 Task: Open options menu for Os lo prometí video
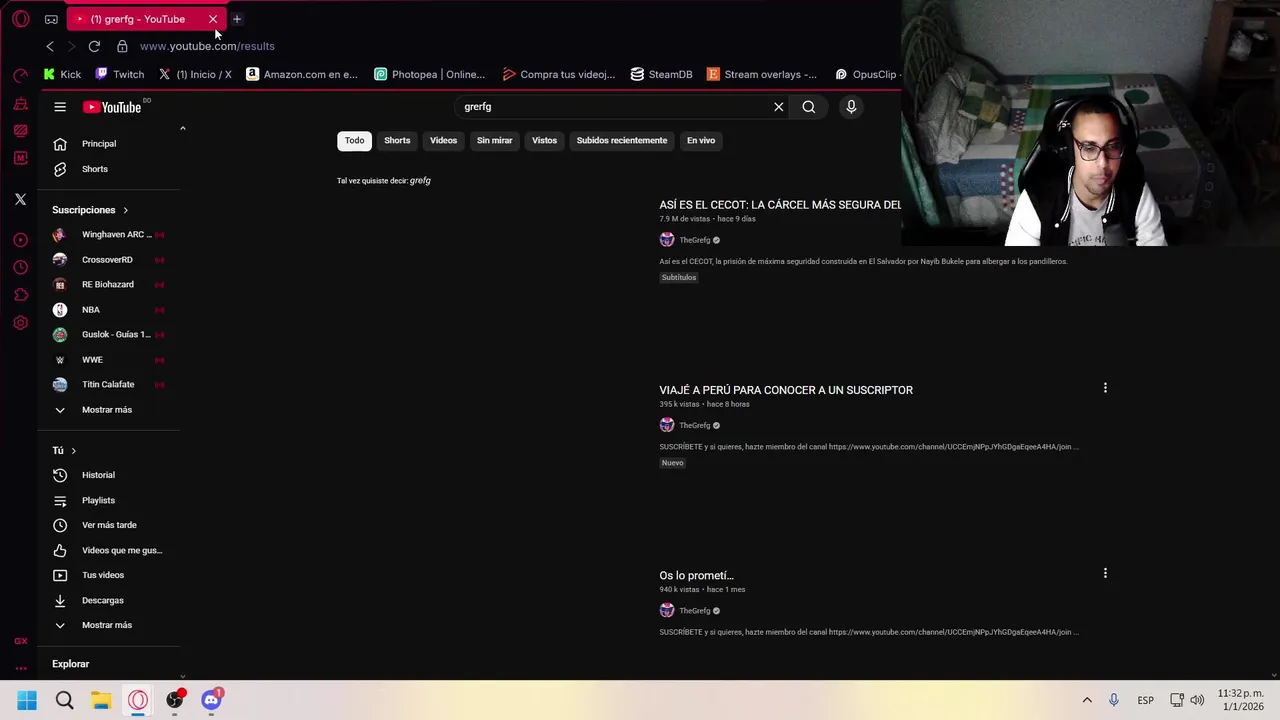click(1105, 573)
